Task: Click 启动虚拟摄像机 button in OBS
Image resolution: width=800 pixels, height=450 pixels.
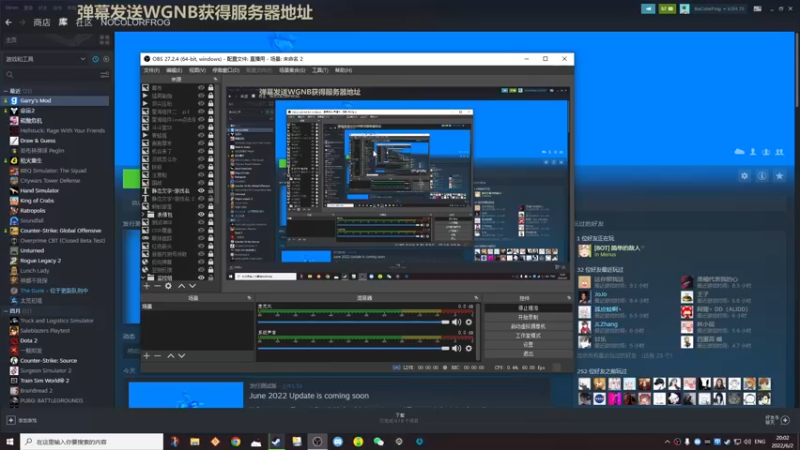Action: coord(528,327)
